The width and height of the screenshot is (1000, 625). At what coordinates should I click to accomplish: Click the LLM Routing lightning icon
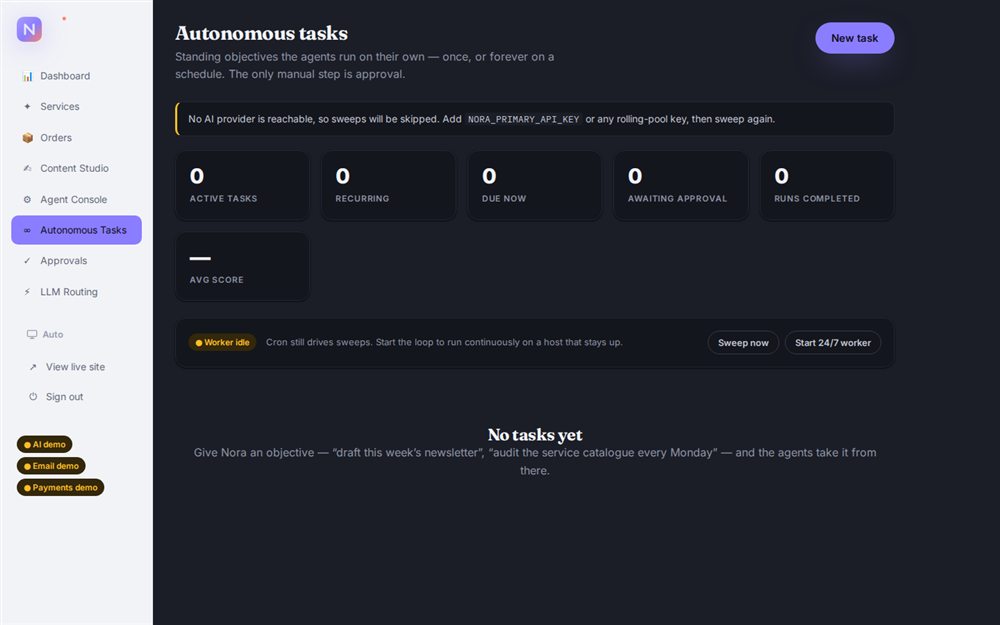point(27,292)
